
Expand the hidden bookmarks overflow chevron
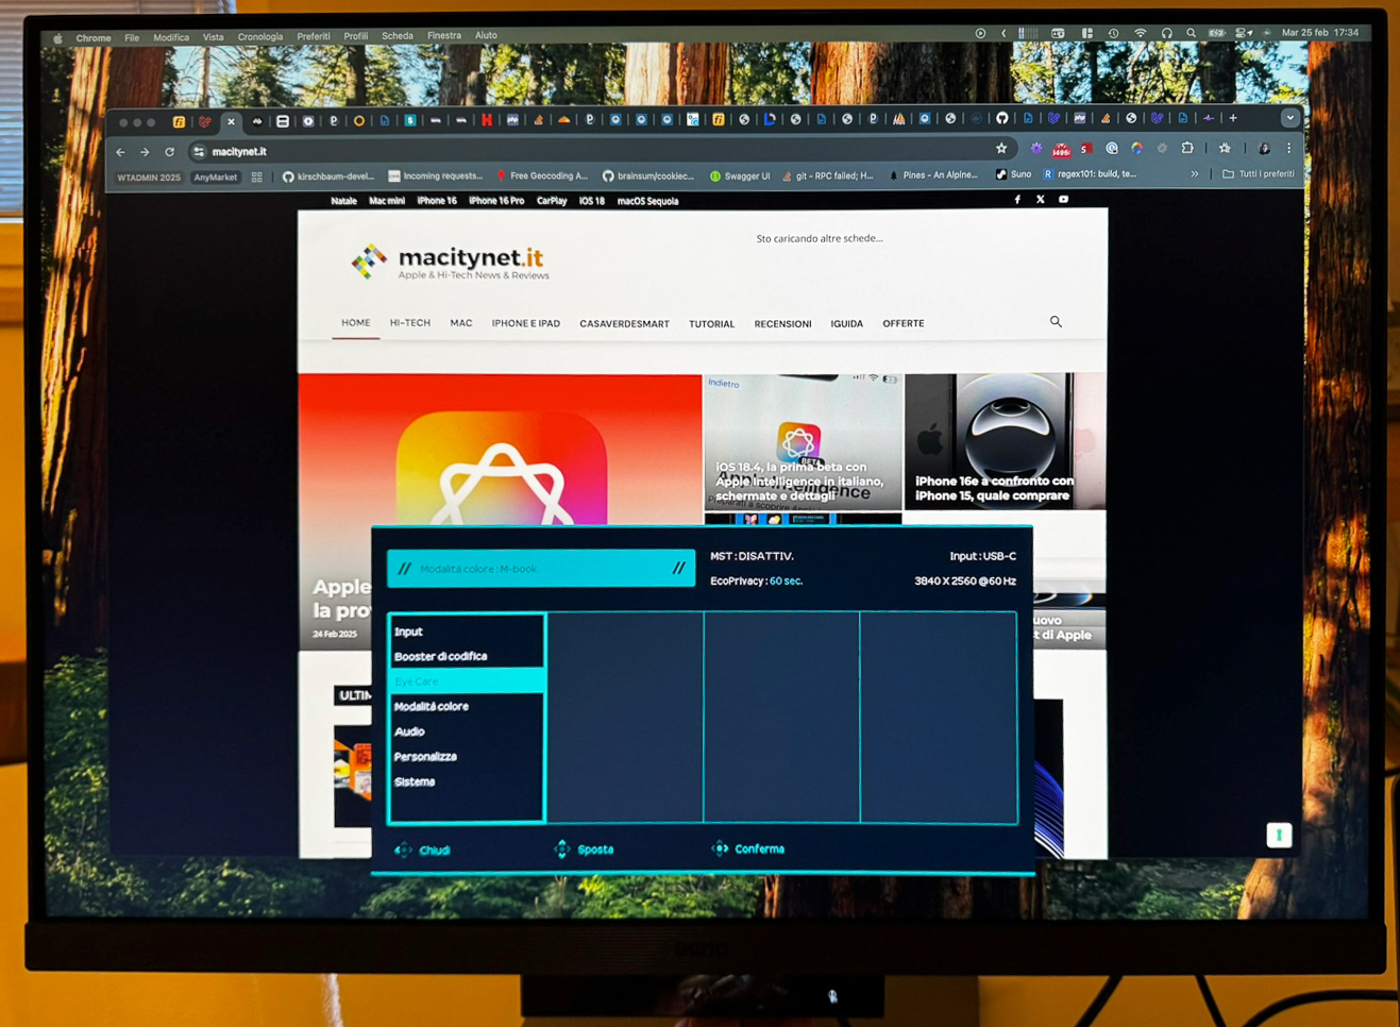[1194, 174]
